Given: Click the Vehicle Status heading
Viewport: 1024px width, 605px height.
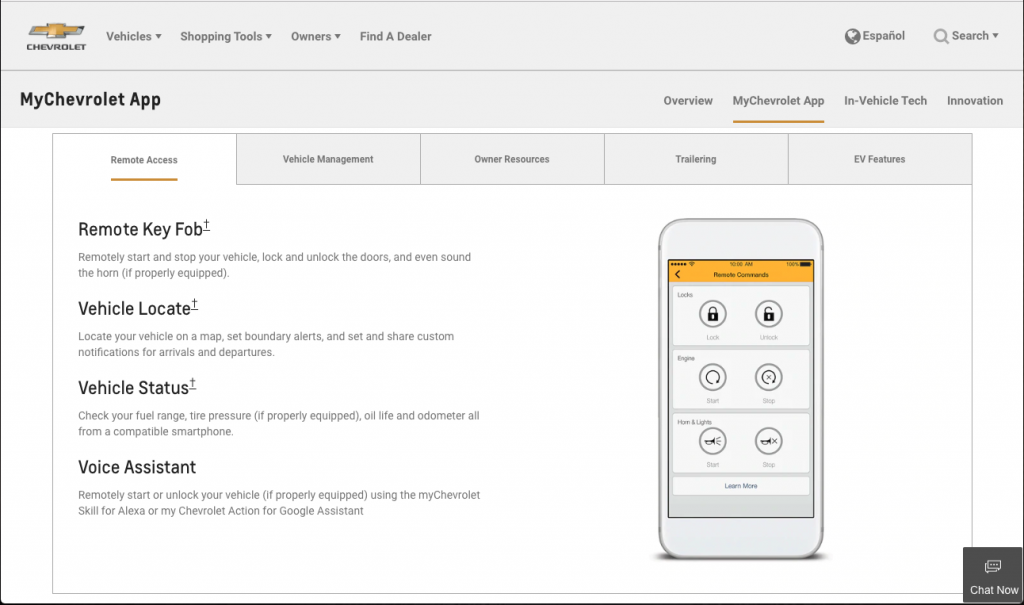Looking at the screenshot, I should coord(133,388).
